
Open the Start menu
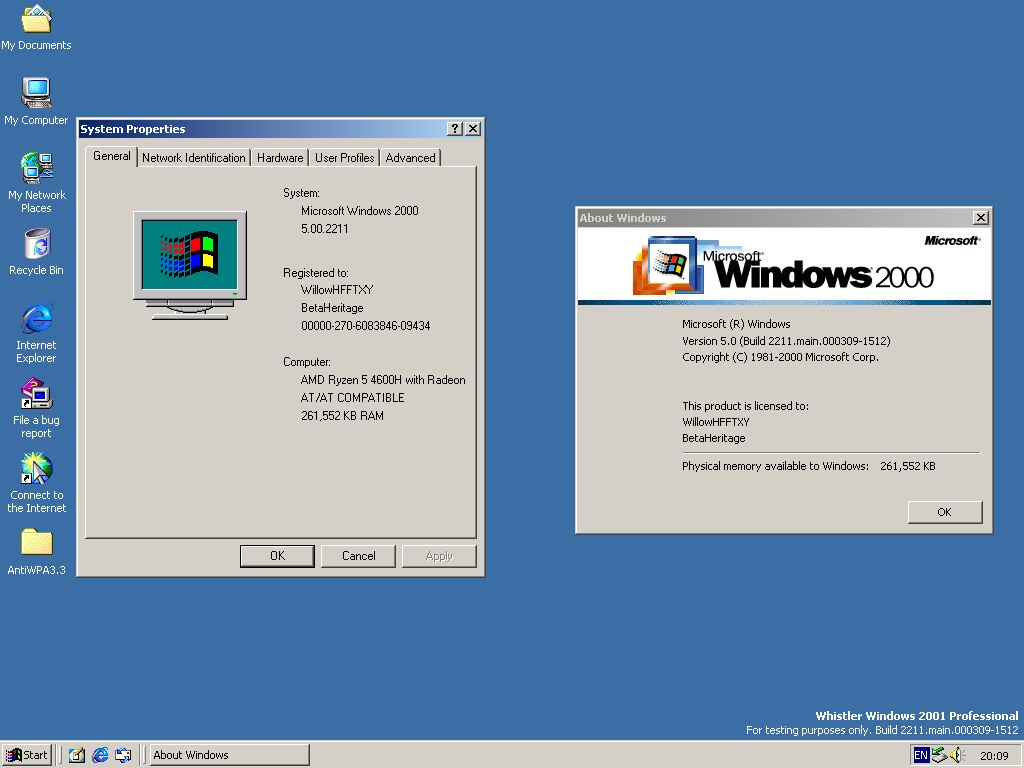(26, 755)
